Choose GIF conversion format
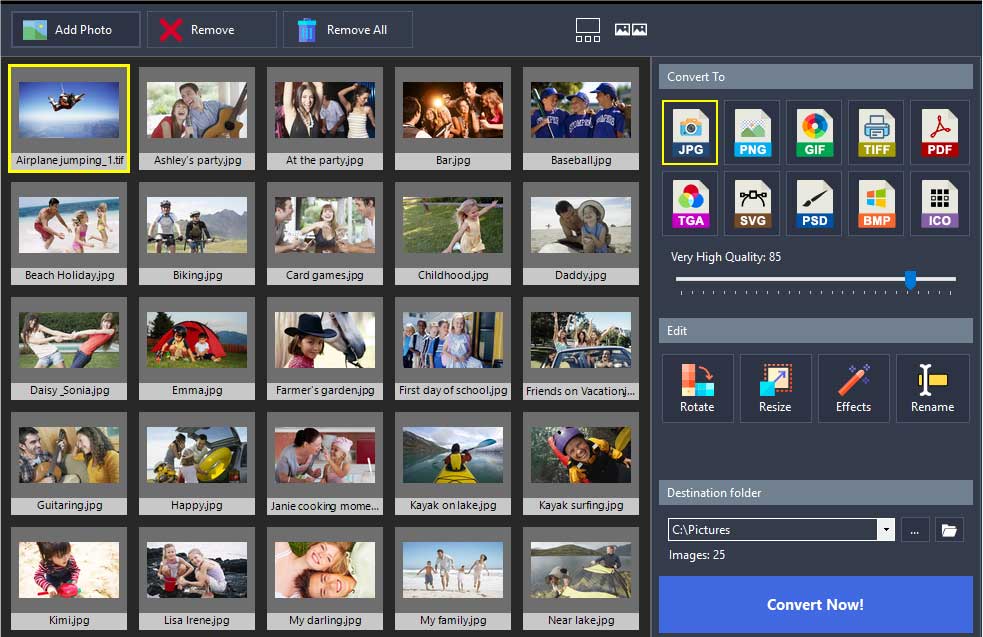983x637 pixels. (814, 131)
